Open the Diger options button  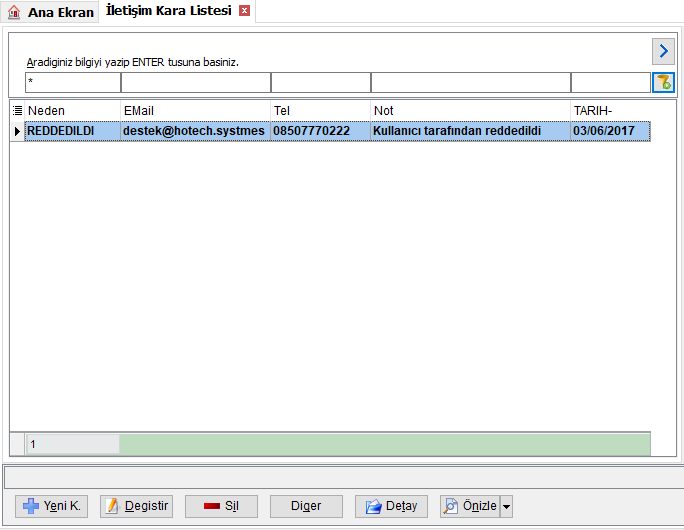306,506
